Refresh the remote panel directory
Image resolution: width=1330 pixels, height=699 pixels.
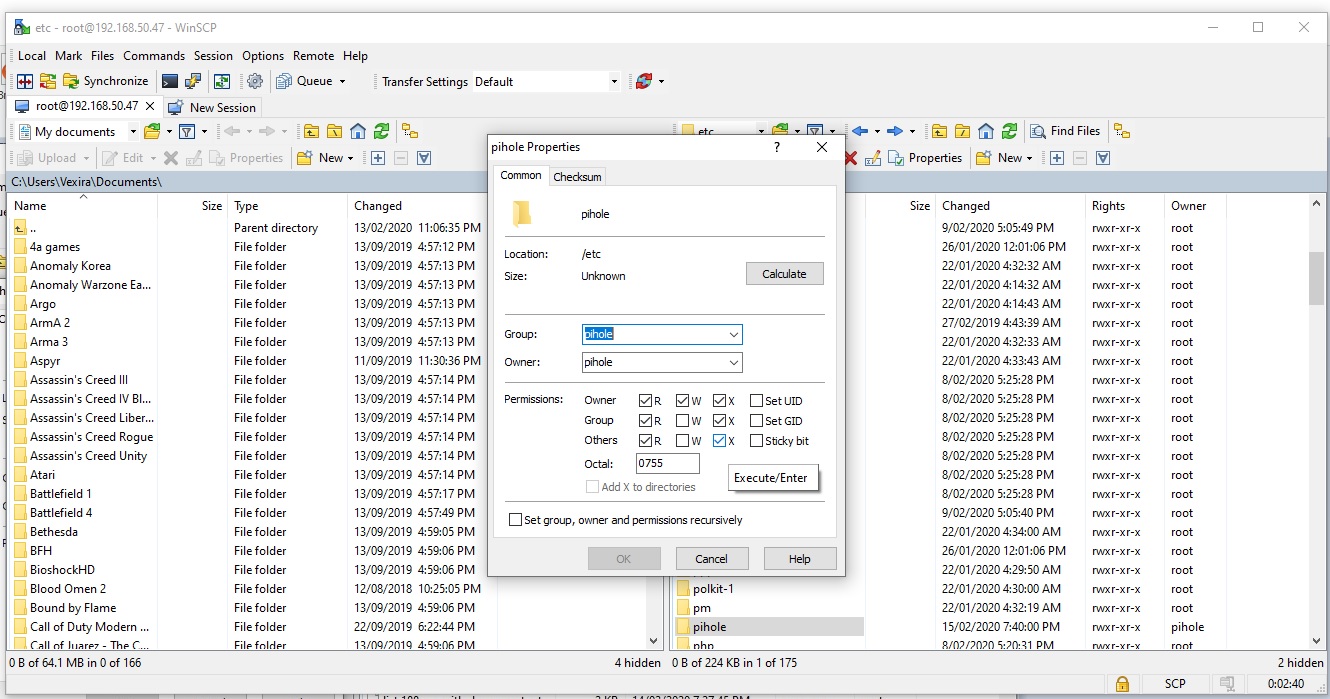pyautogui.click(x=1009, y=131)
